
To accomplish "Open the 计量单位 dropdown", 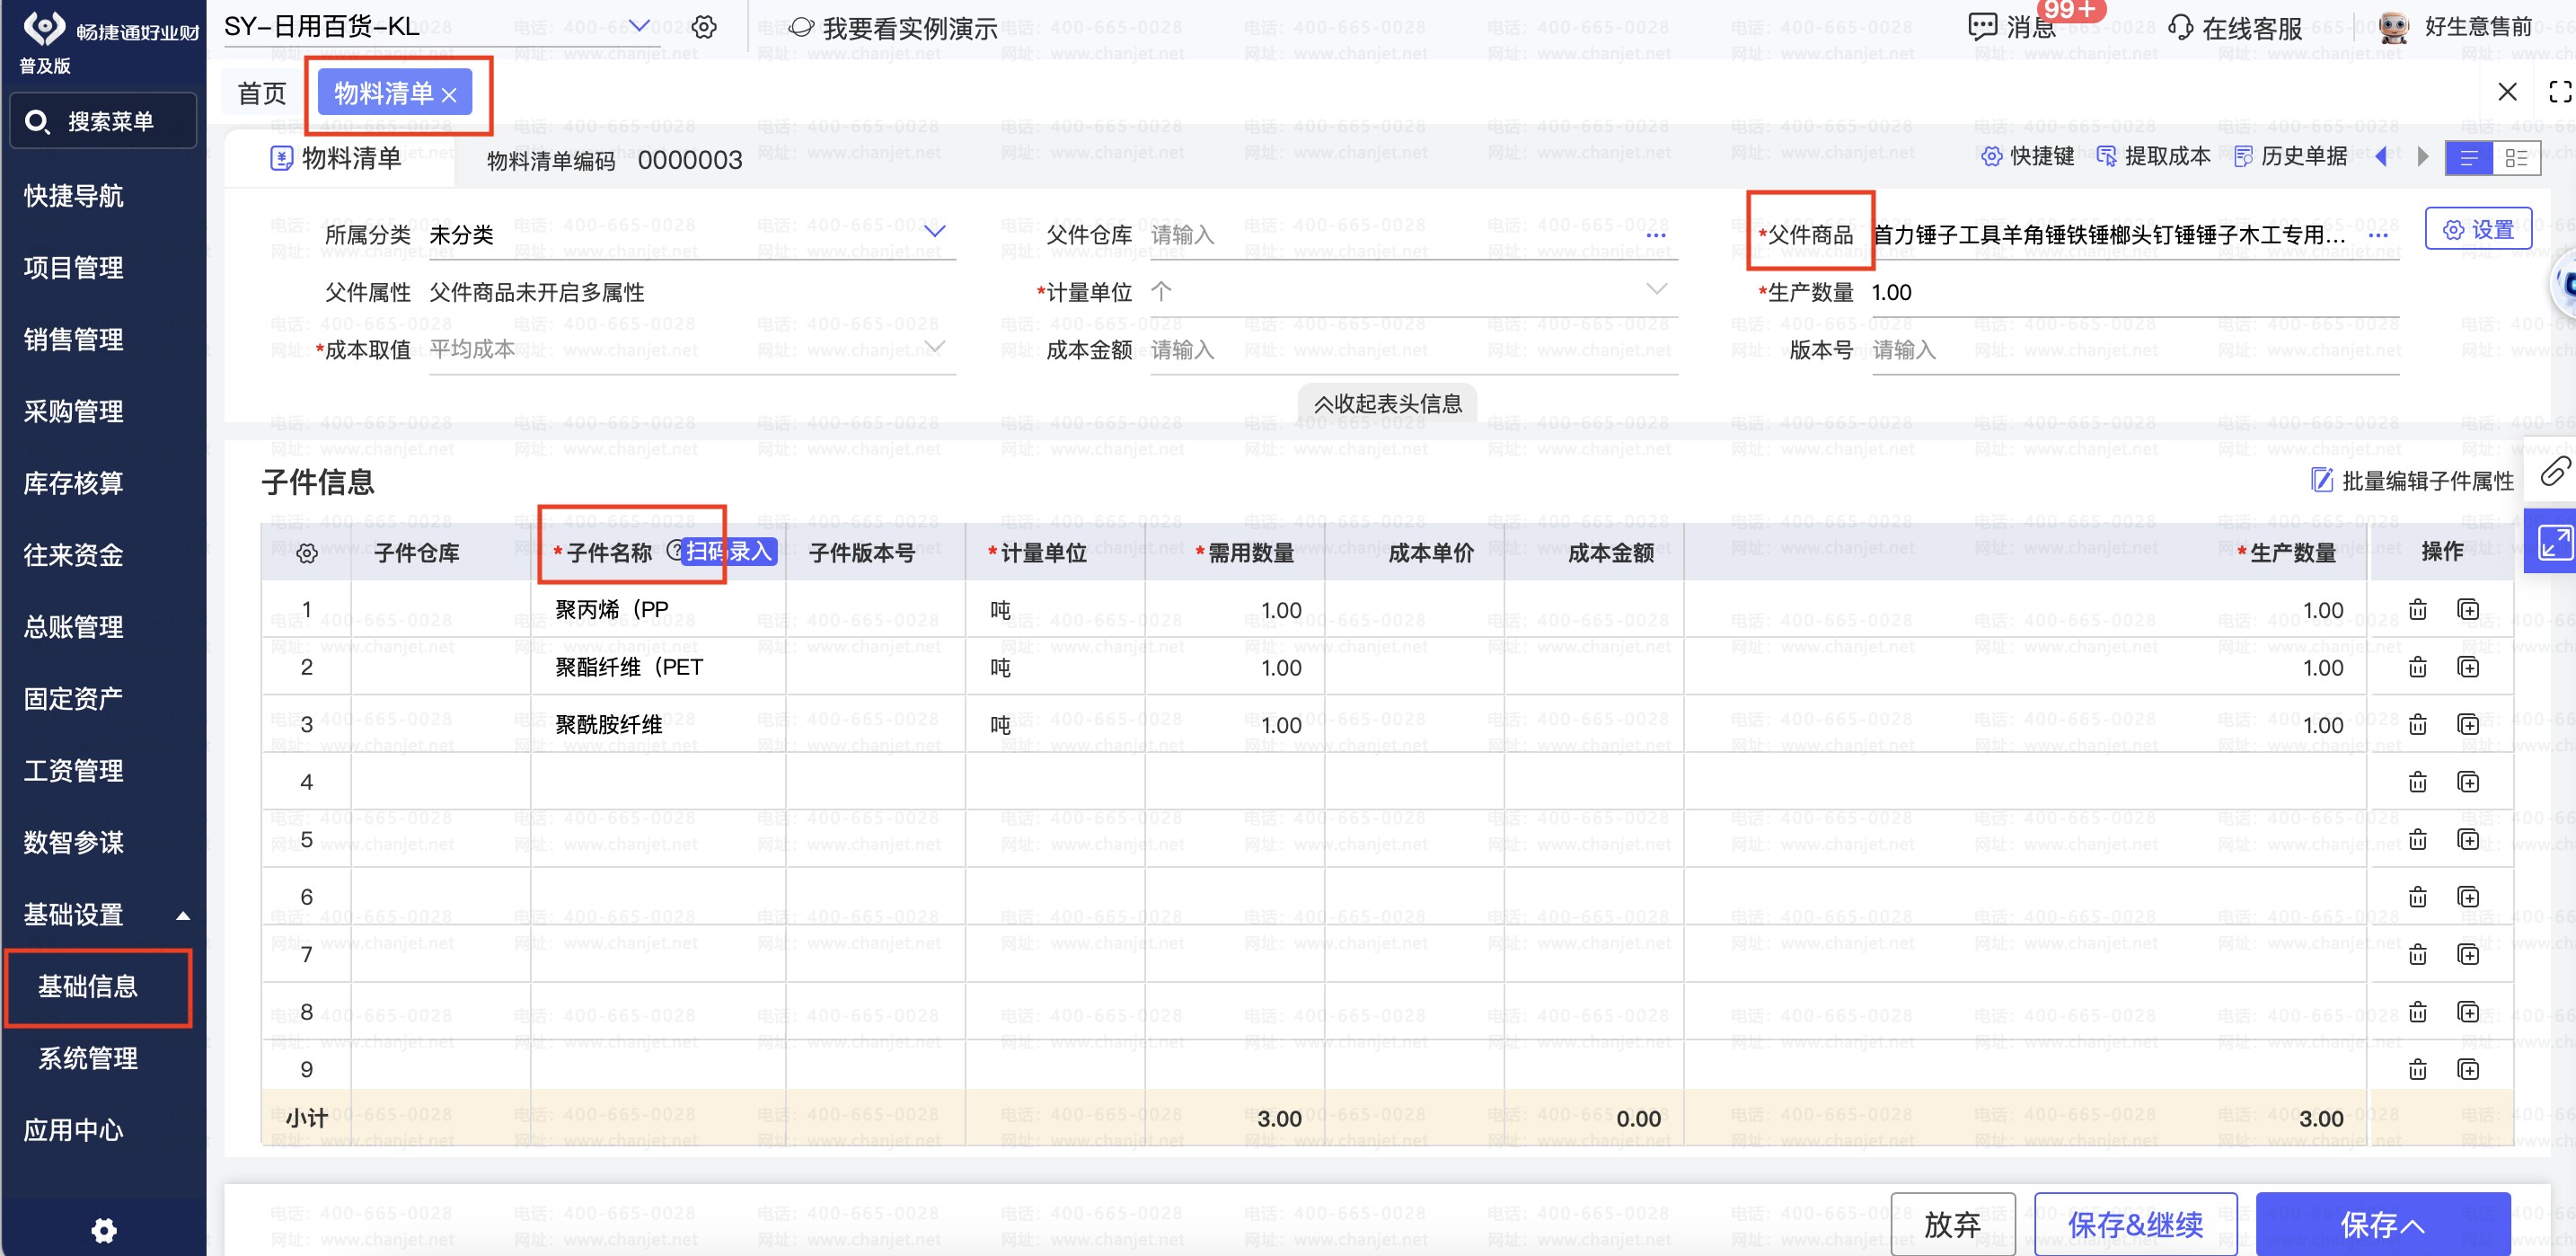I will pyautogui.click(x=1656, y=290).
